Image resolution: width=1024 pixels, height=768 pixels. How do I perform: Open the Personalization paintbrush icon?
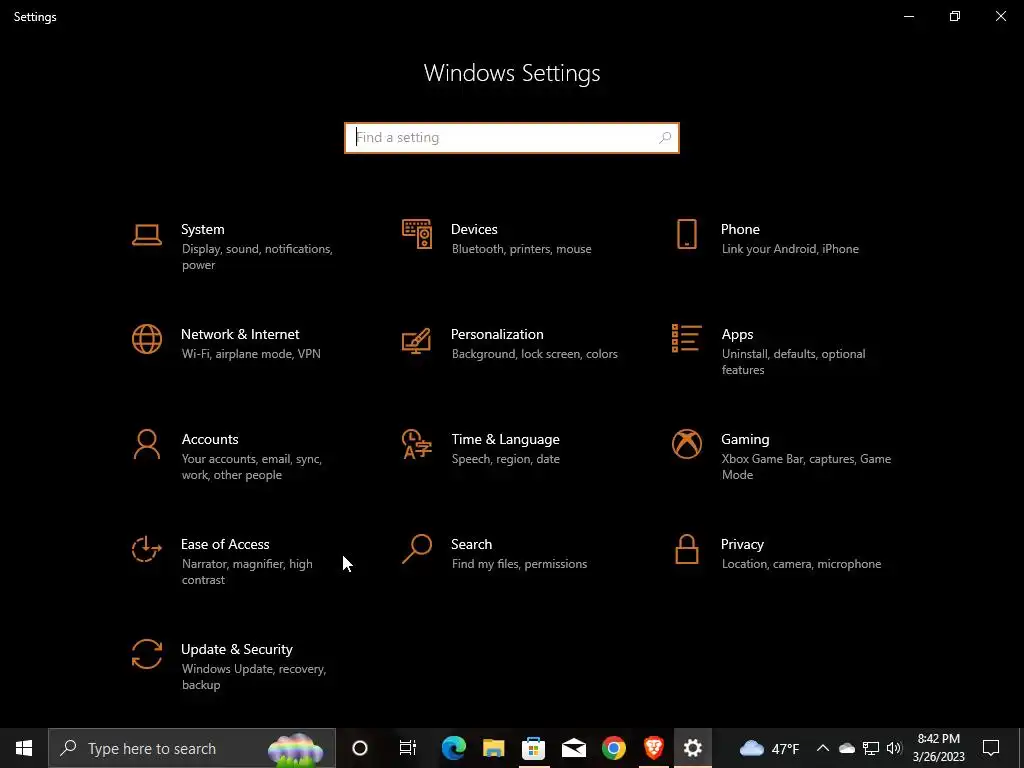(x=417, y=340)
